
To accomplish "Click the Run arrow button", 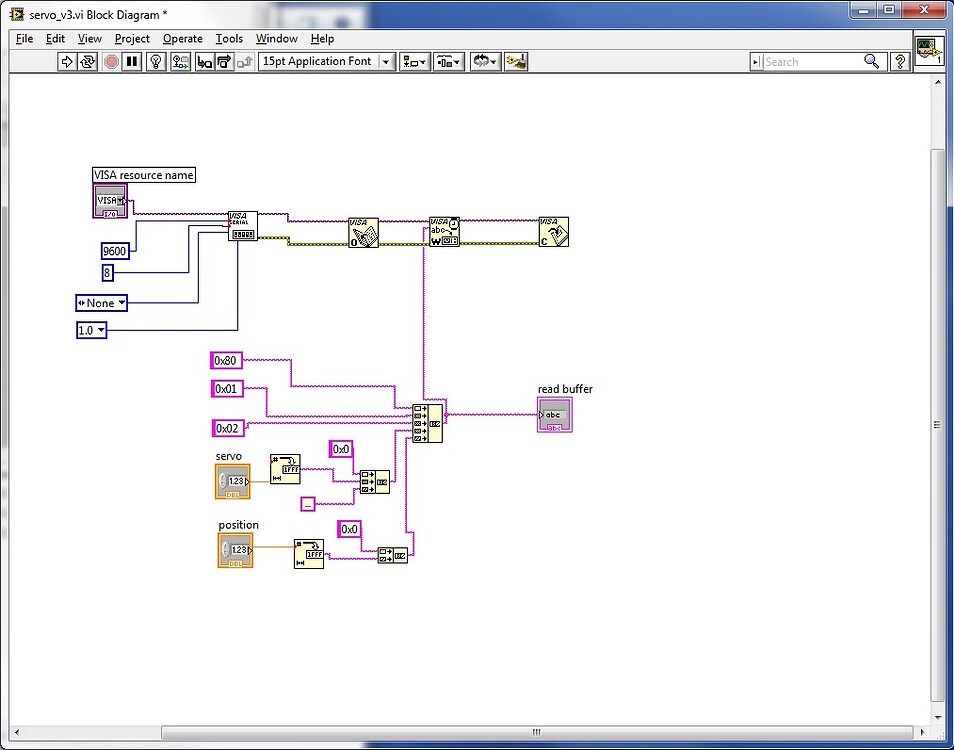I will (67, 62).
